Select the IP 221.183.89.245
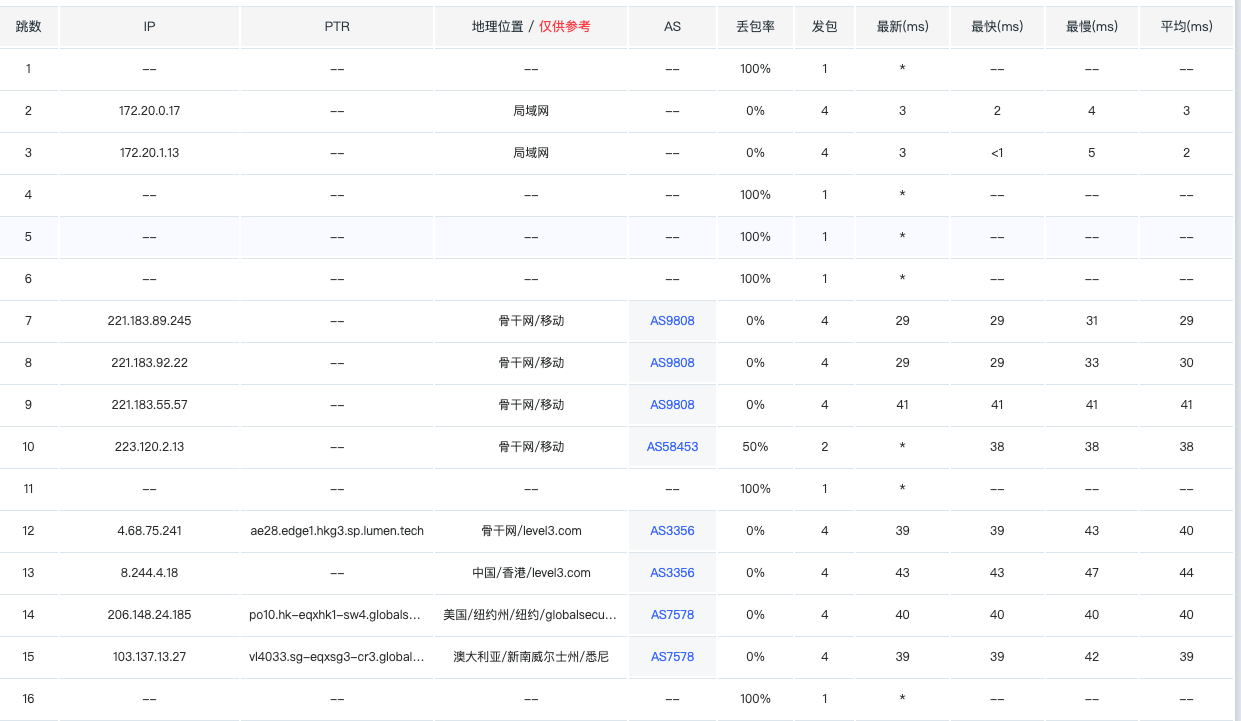Image resolution: width=1241 pixels, height=721 pixels. coord(149,321)
